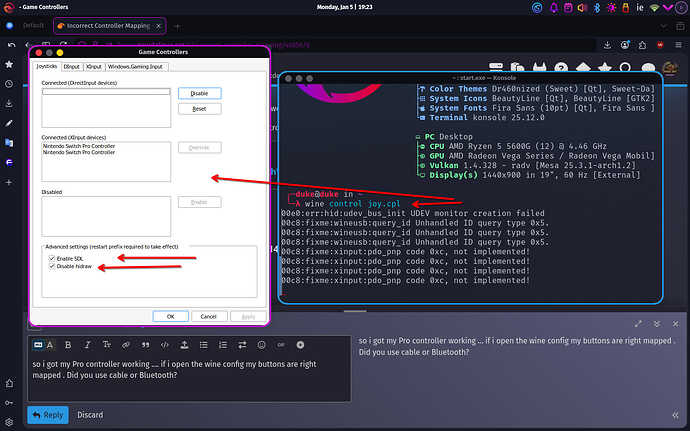Discard the reply draft
The width and height of the screenshot is (690, 431).
click(90, 414)
